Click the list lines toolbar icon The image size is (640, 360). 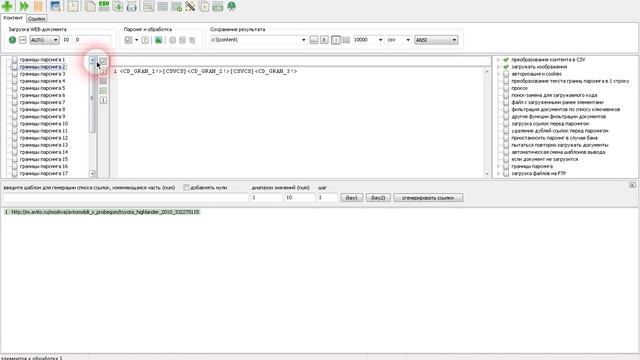(162, 6)
